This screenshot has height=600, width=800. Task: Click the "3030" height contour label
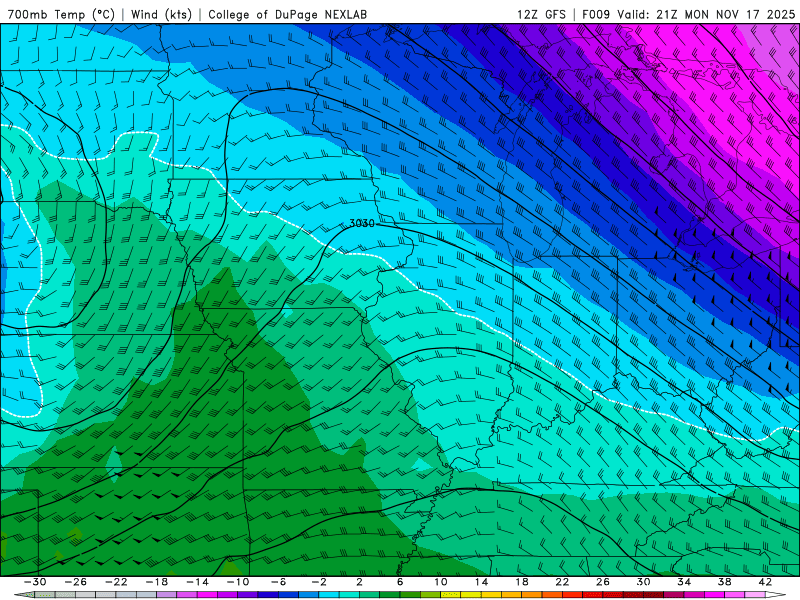point(362,223)
